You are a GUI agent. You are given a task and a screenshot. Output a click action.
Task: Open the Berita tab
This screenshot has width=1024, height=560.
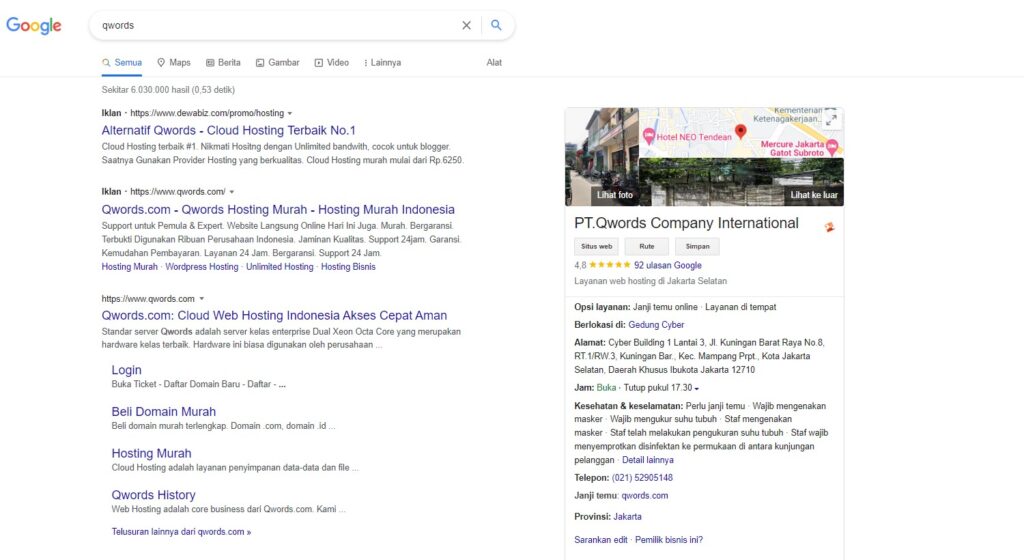[x=223, y=63]
